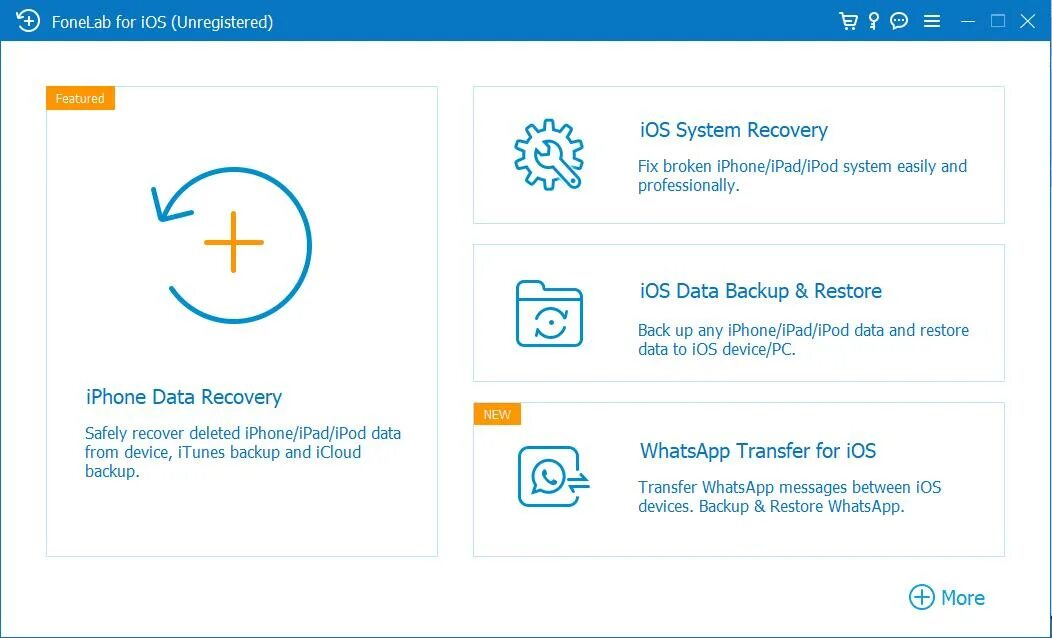Click the FoneLab logo icon in title bar
Screen dimensions: 1052x638
coord(28,21)
